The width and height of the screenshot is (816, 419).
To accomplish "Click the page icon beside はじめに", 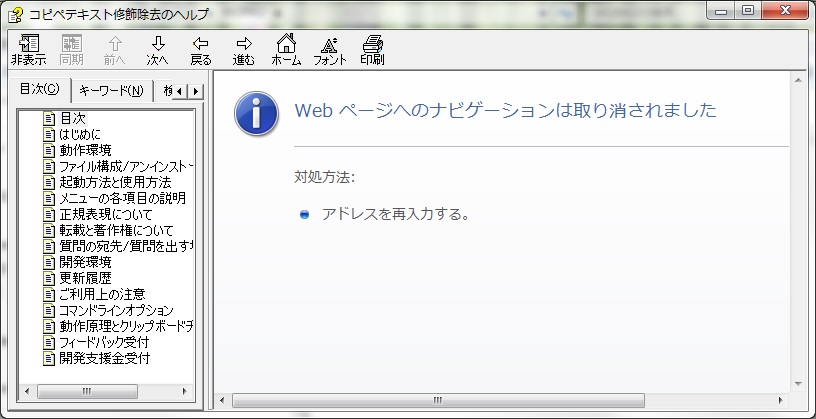I will (49, 134).
